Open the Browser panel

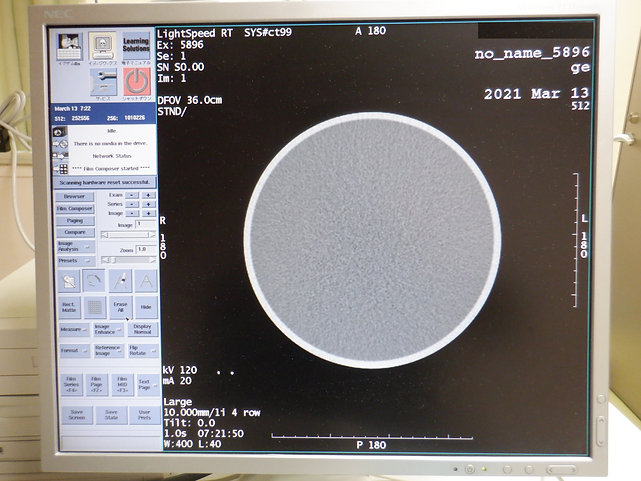pyautogui.click(x=75, y=196)
